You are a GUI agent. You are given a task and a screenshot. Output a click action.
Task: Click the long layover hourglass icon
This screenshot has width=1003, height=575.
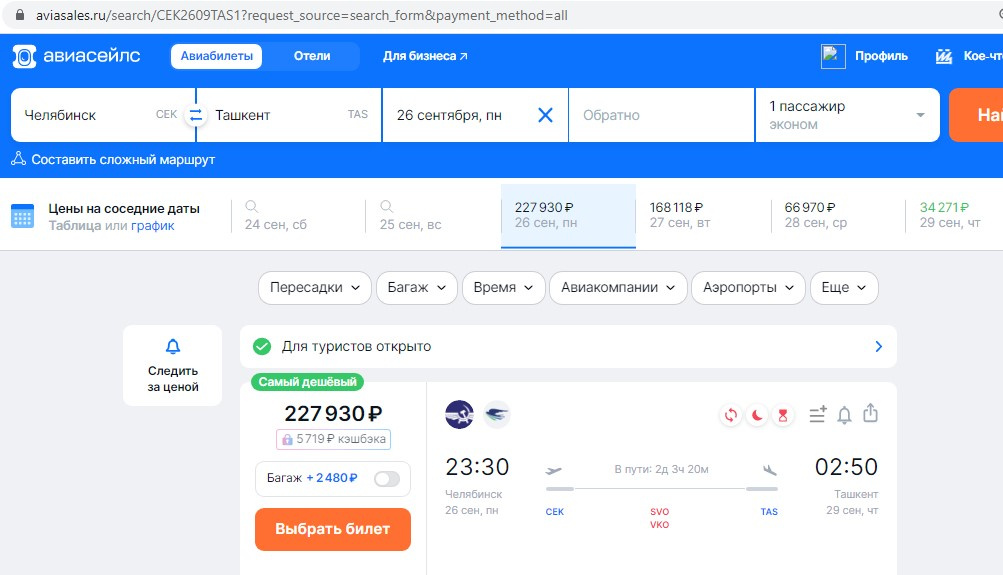(782, 416)
